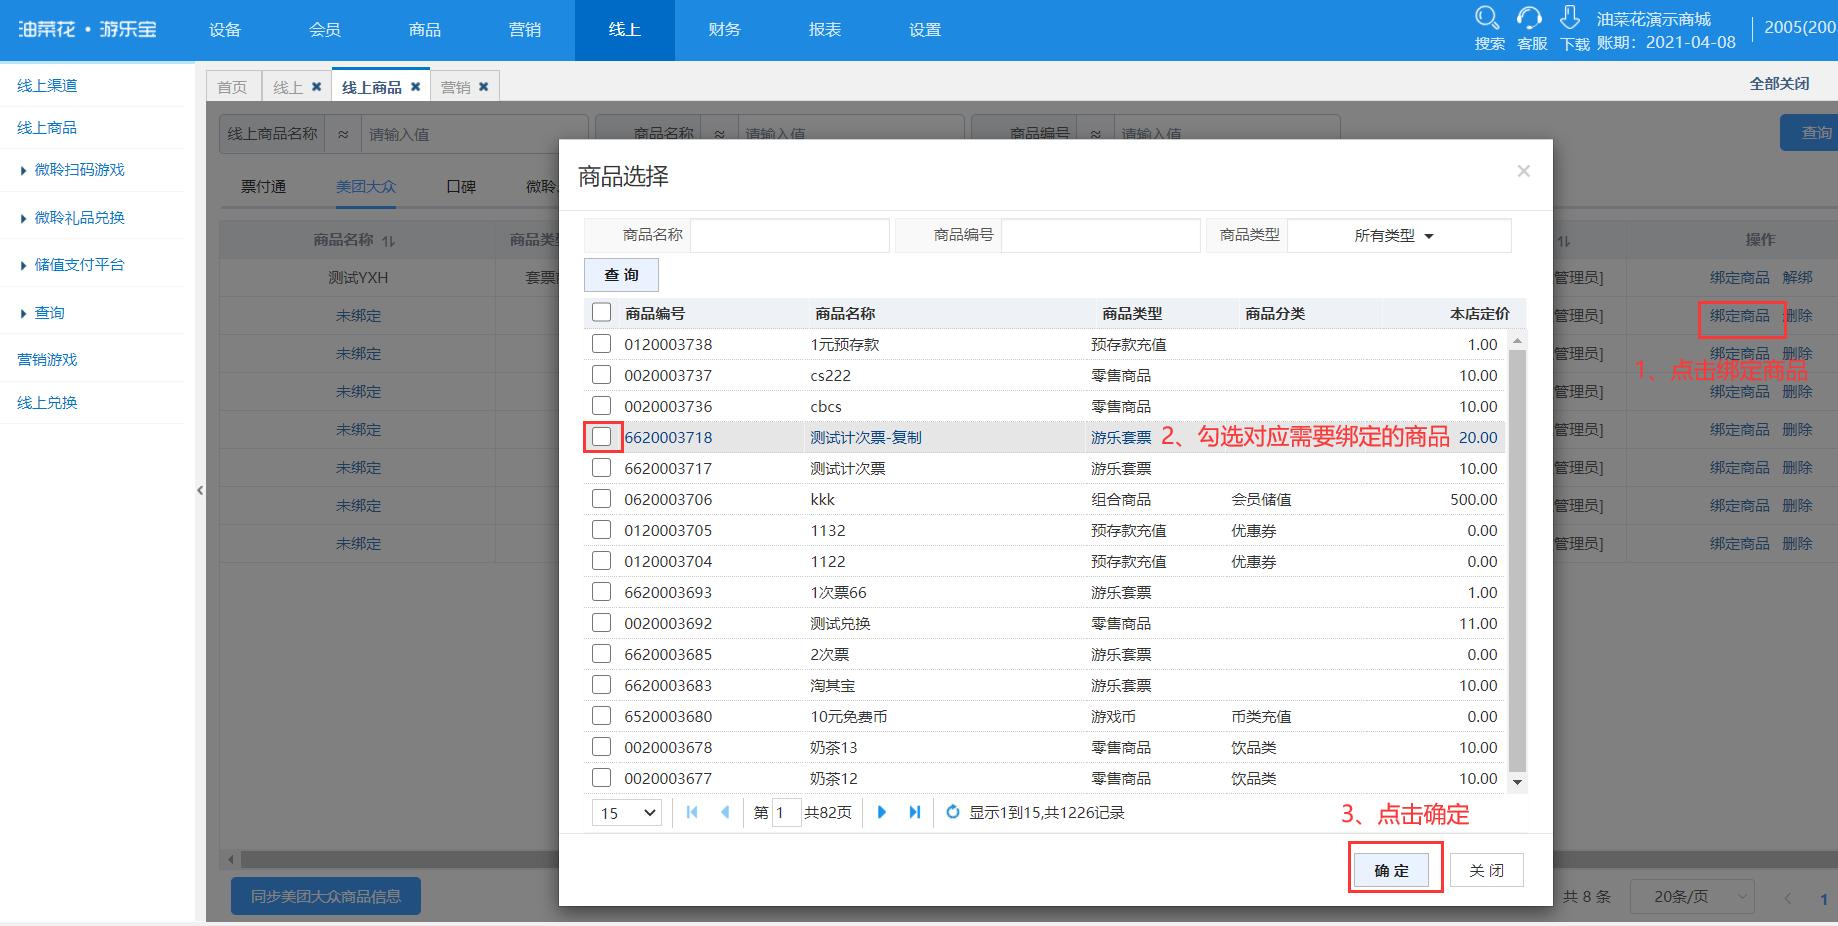This screenshot has width=1838, height=926.
Task: Check the row for 1次票66
Action: (601, 591)
